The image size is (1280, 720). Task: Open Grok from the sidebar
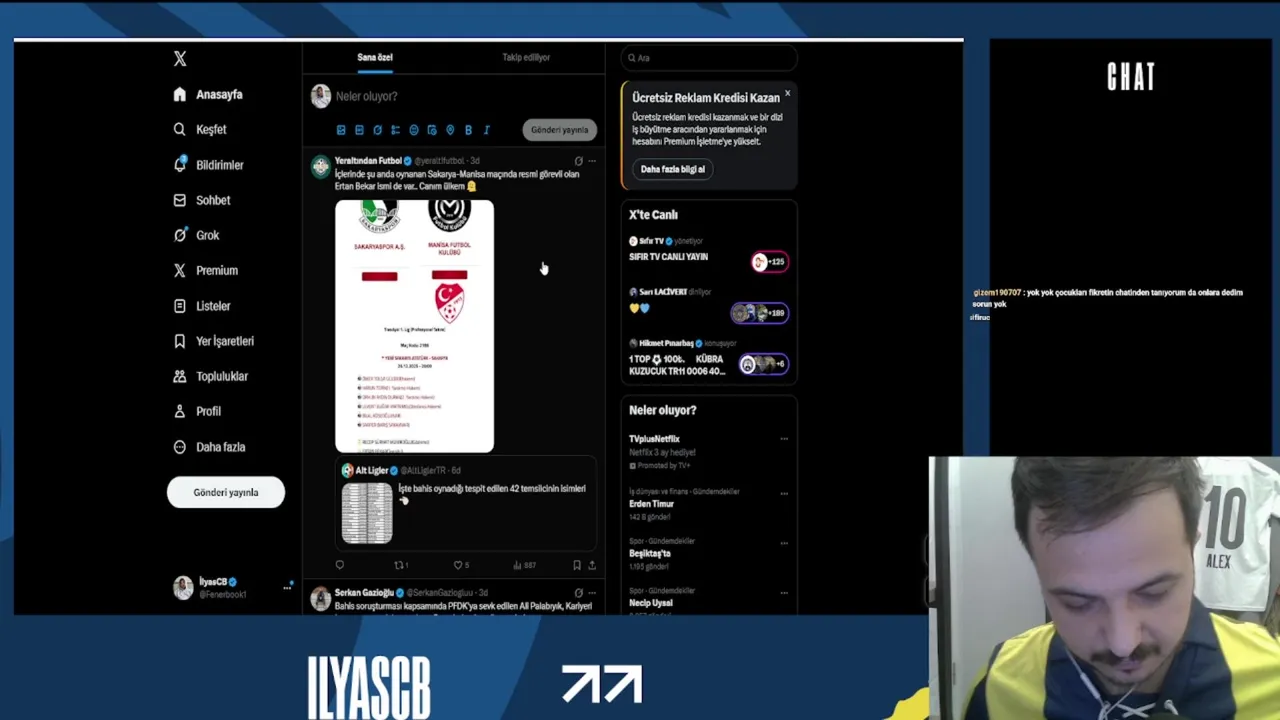click(x=196, y=235)
